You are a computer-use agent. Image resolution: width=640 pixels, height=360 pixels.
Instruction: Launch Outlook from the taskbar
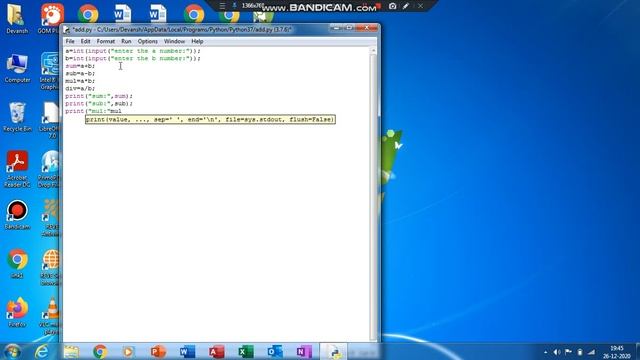[275, 351]
